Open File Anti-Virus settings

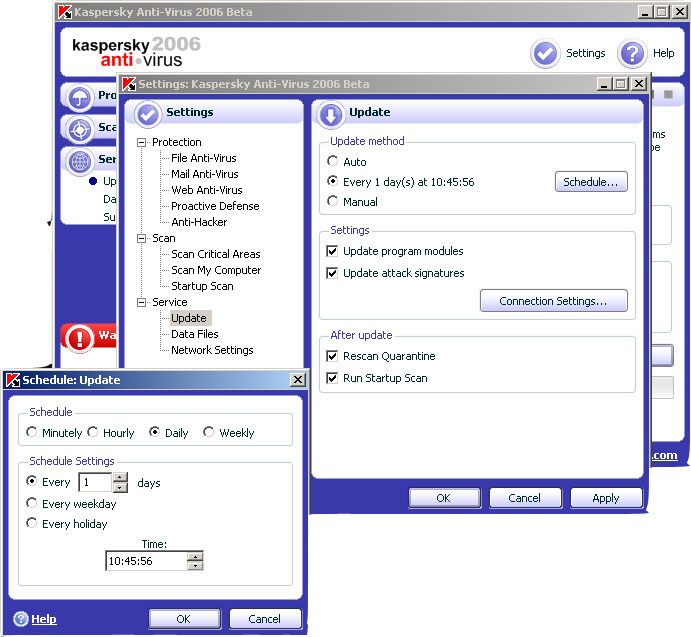tap(204, 158)
